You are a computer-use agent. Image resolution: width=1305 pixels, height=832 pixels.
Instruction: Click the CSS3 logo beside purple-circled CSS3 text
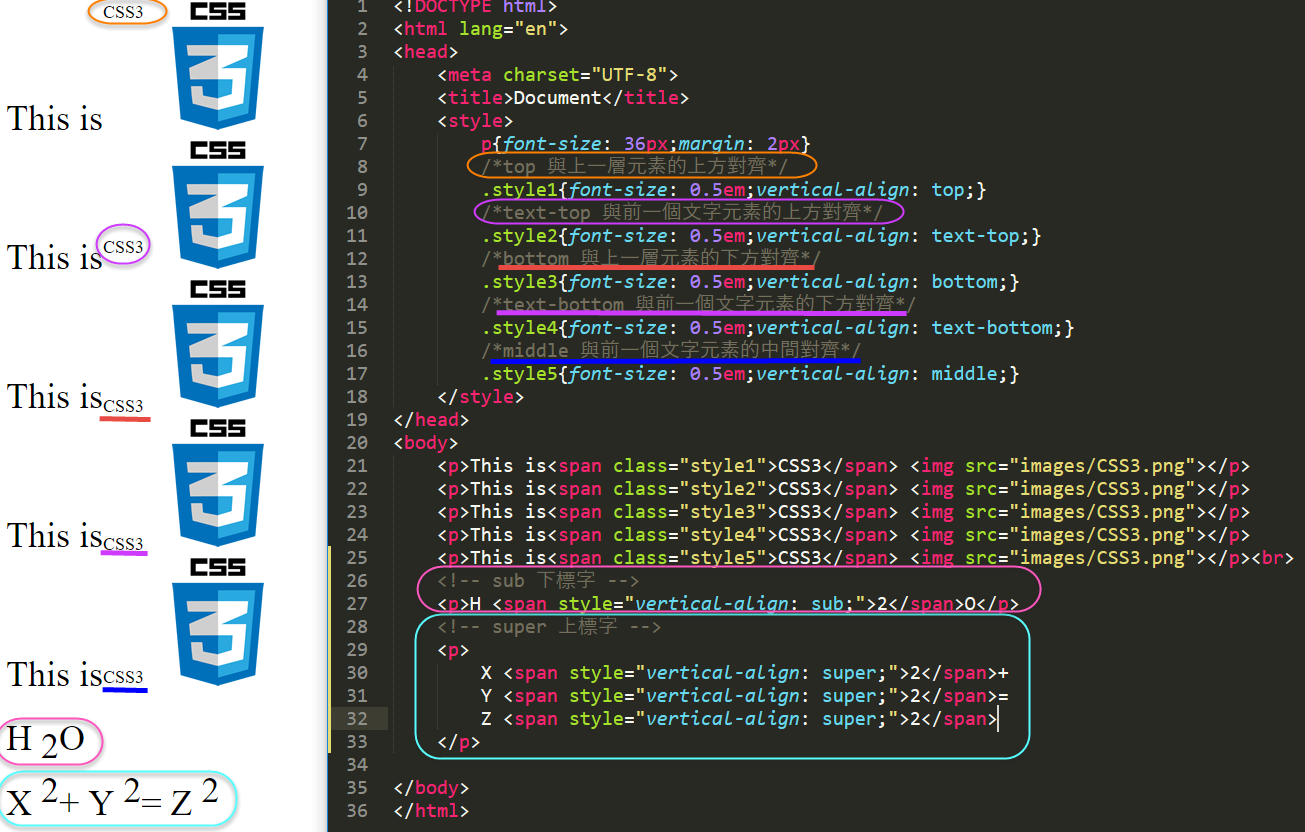point(218,207)
